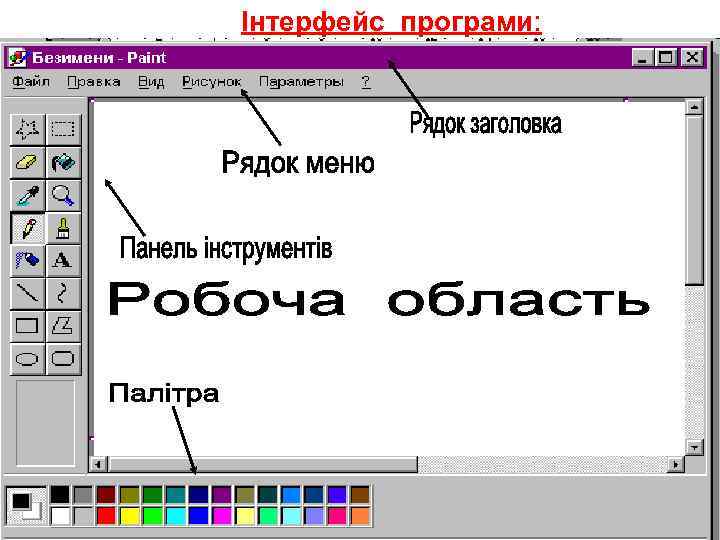
Task: Open the Вид menu
Action: [x=151, y=82]
